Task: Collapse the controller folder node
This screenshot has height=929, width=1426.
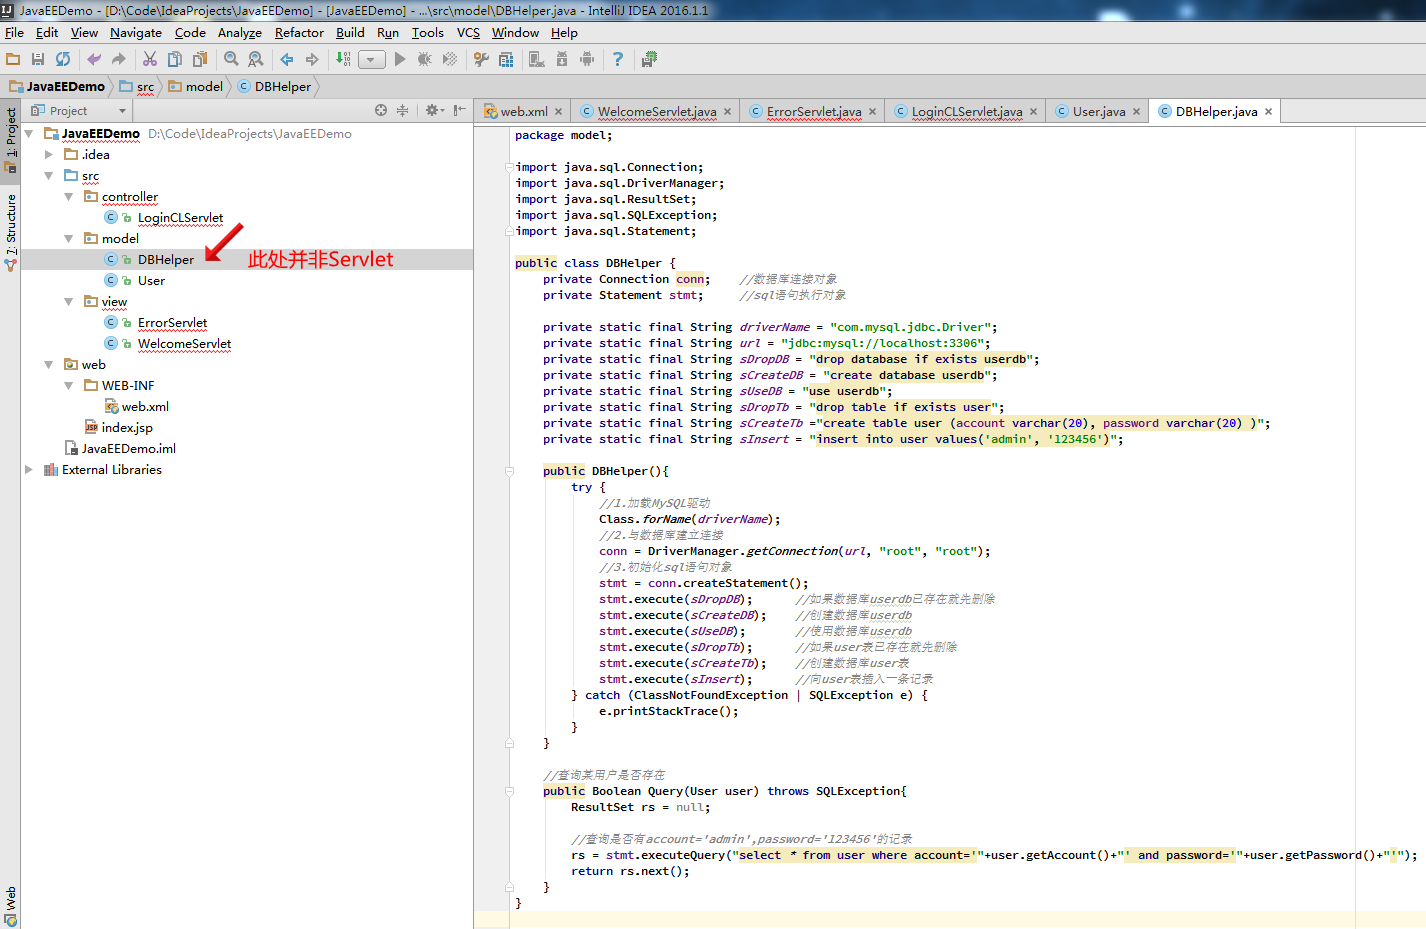Action: (69, 197)
